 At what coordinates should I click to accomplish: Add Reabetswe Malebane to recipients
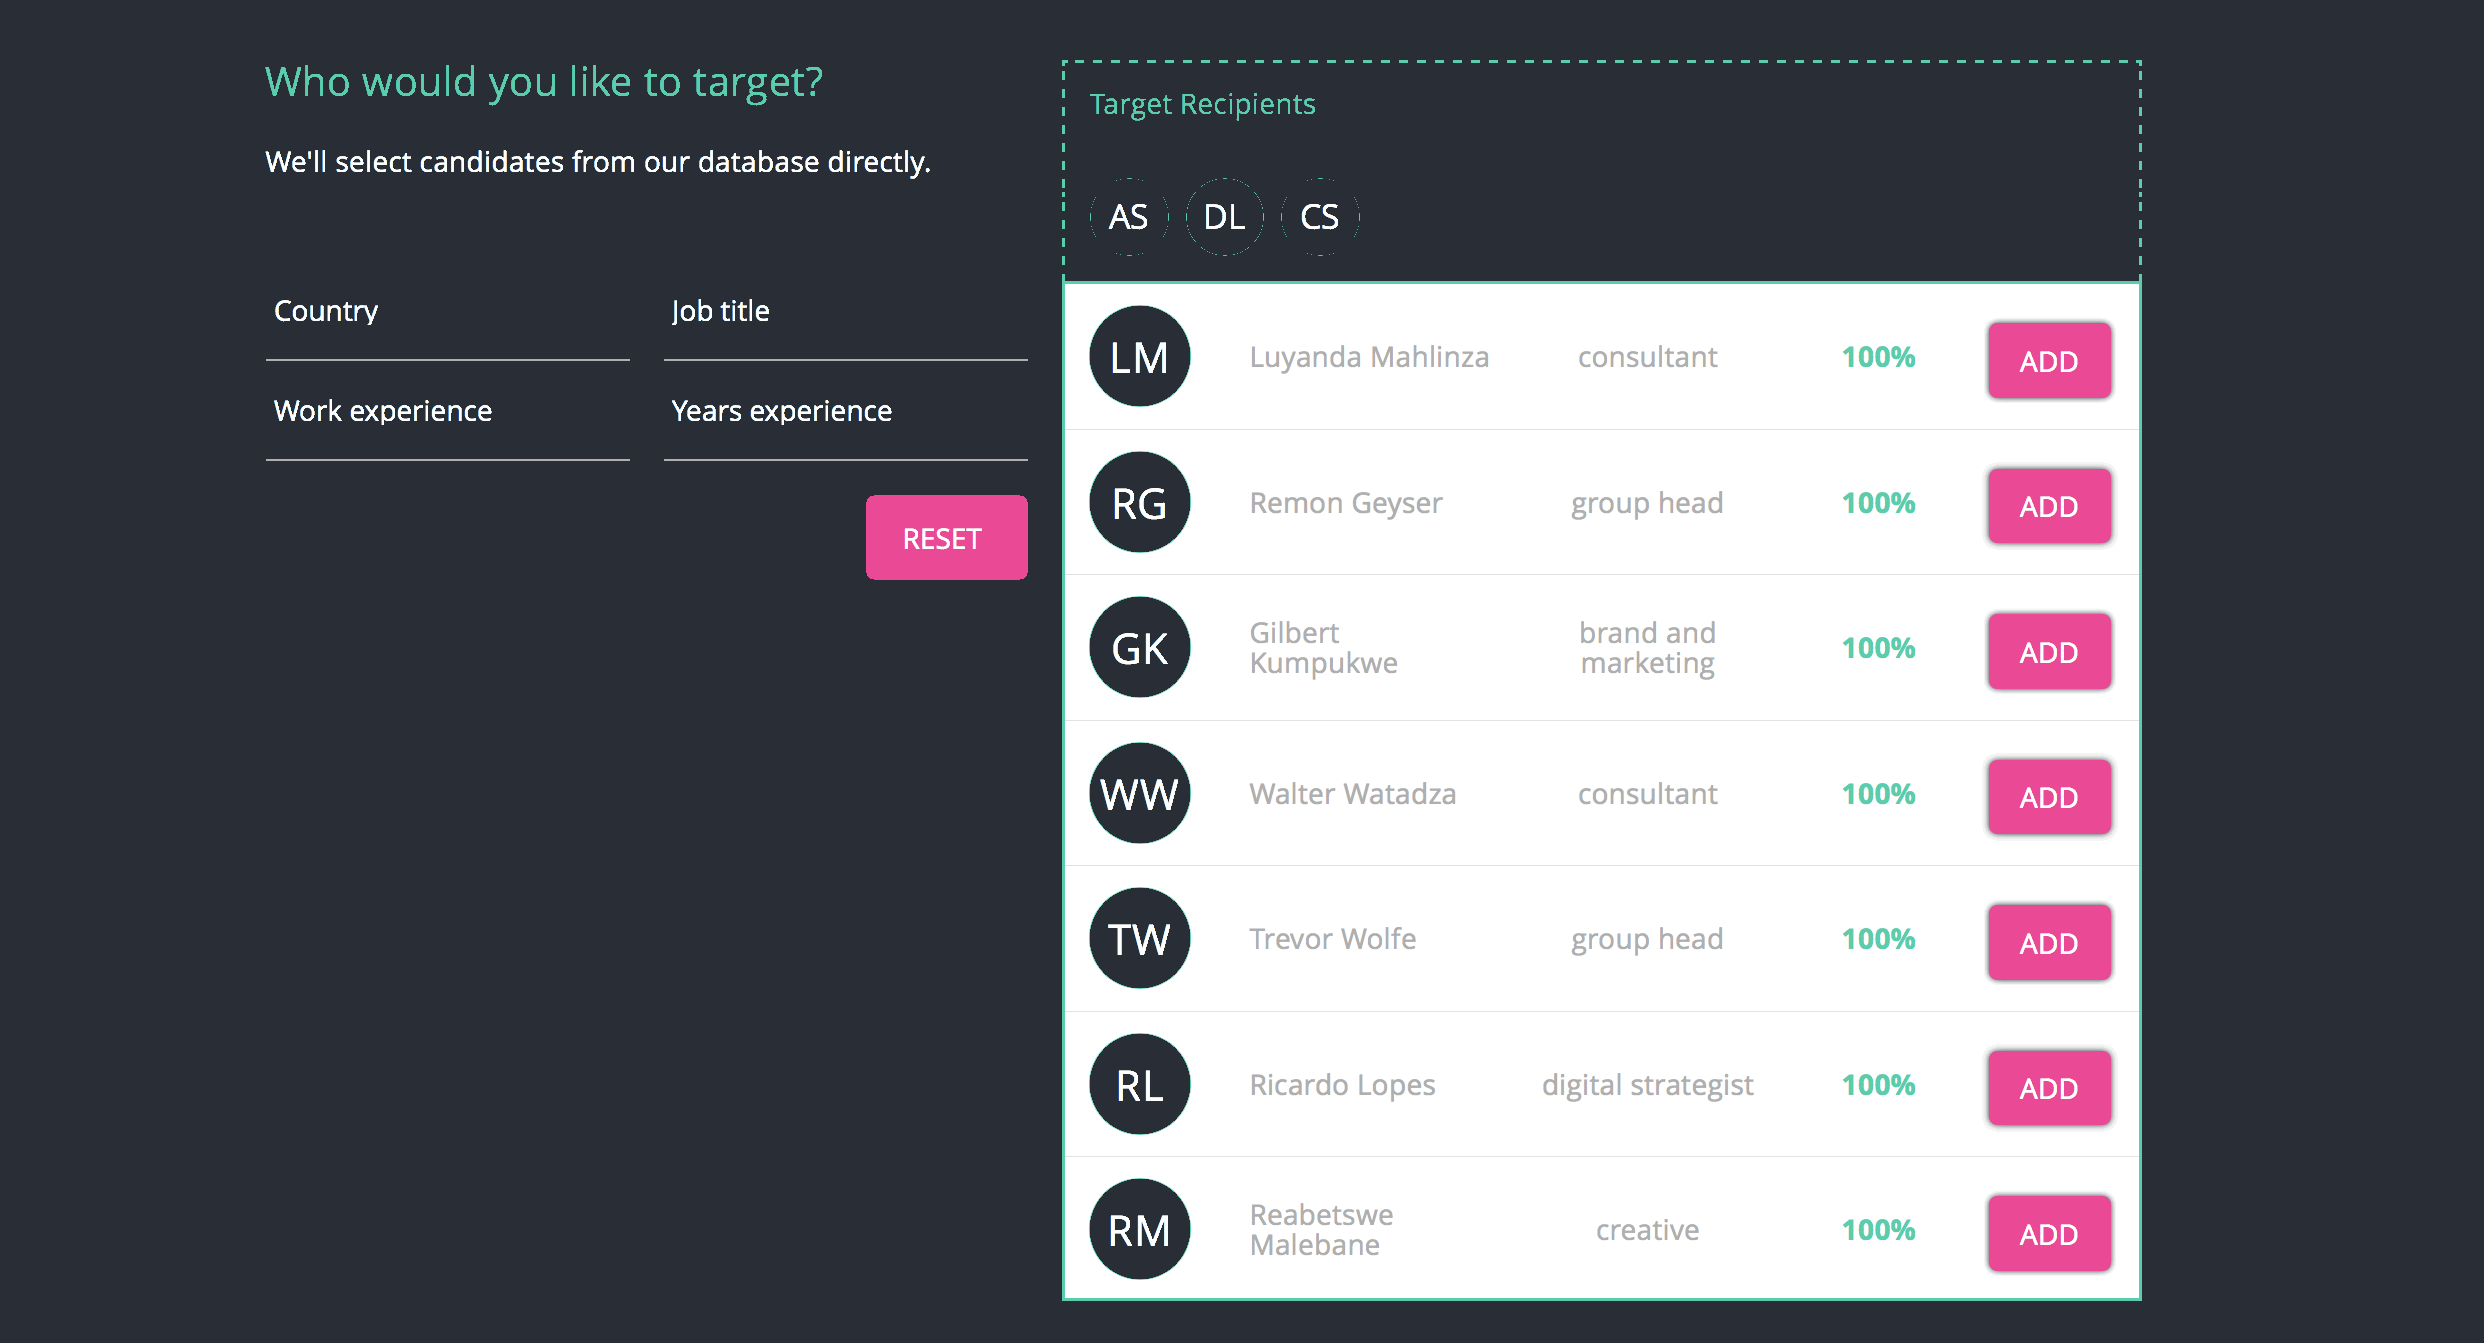click(2048, 1234)
